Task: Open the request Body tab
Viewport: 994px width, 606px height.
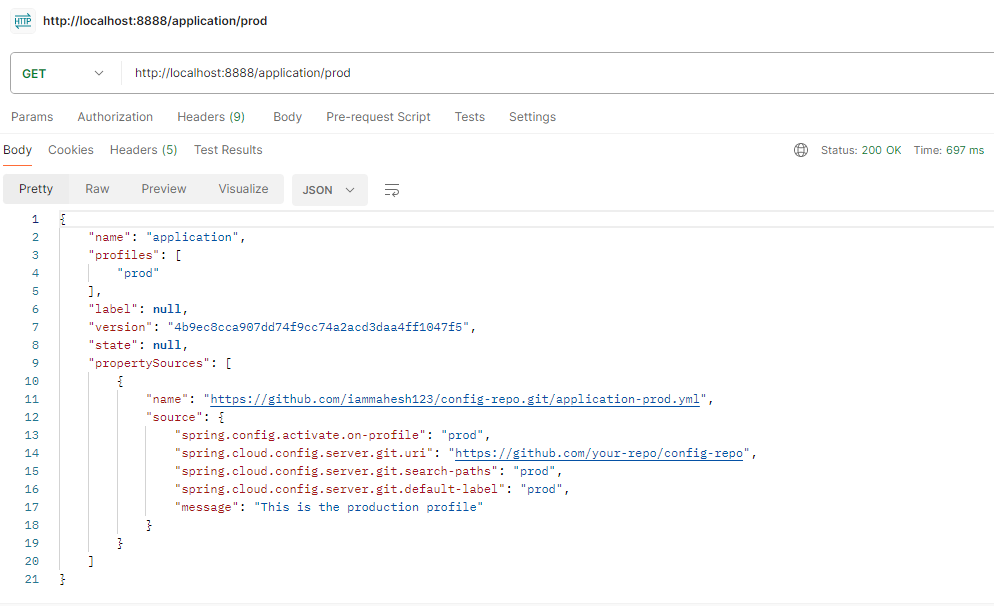Action: [x=287, y=117]
